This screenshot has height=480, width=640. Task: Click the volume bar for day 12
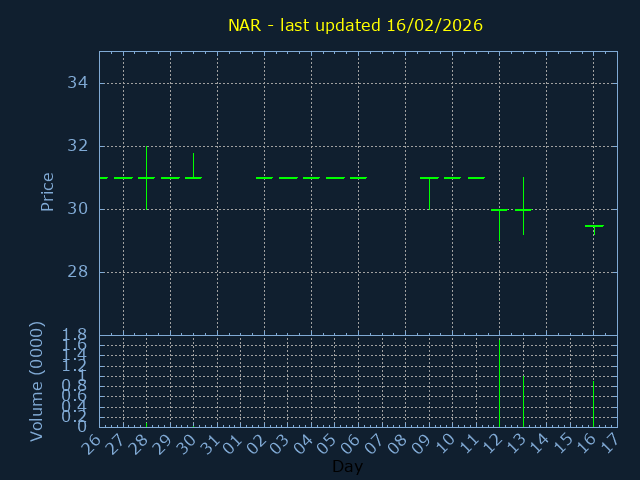[499, 382]
